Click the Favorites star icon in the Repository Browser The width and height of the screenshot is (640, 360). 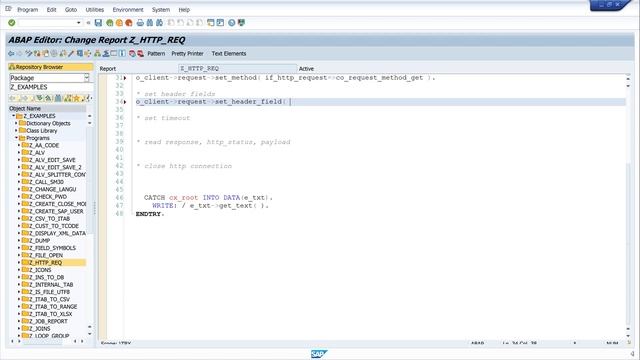point(76,98)
